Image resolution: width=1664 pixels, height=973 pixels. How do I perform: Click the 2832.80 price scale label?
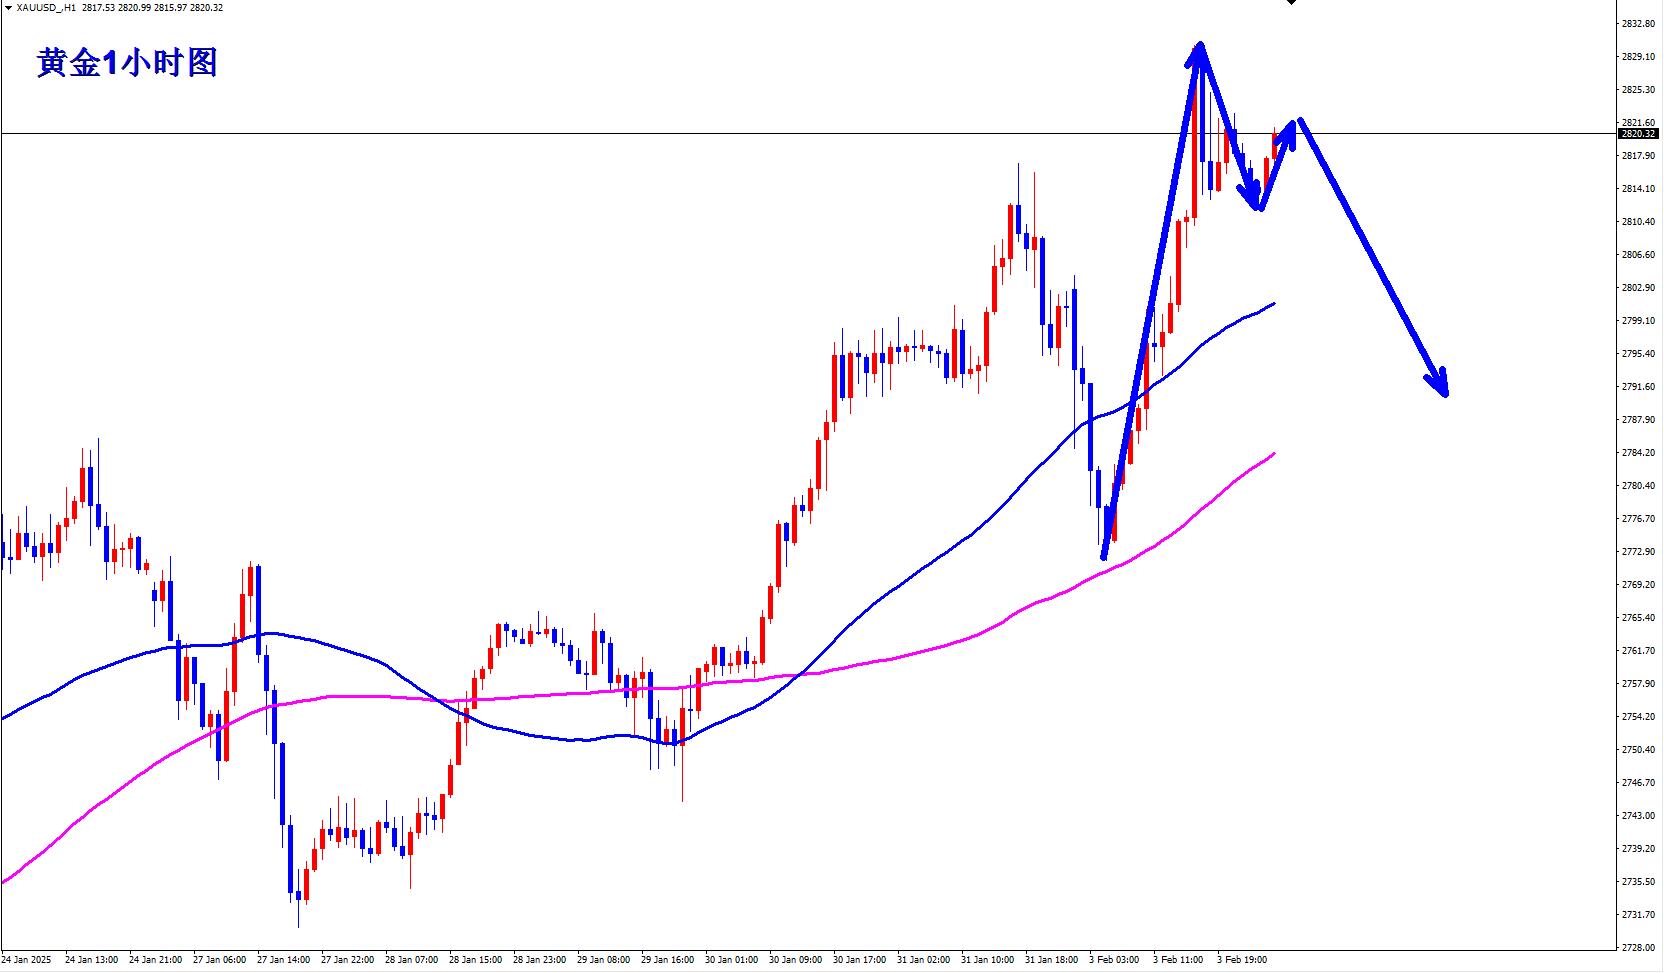pos(1637,23)
